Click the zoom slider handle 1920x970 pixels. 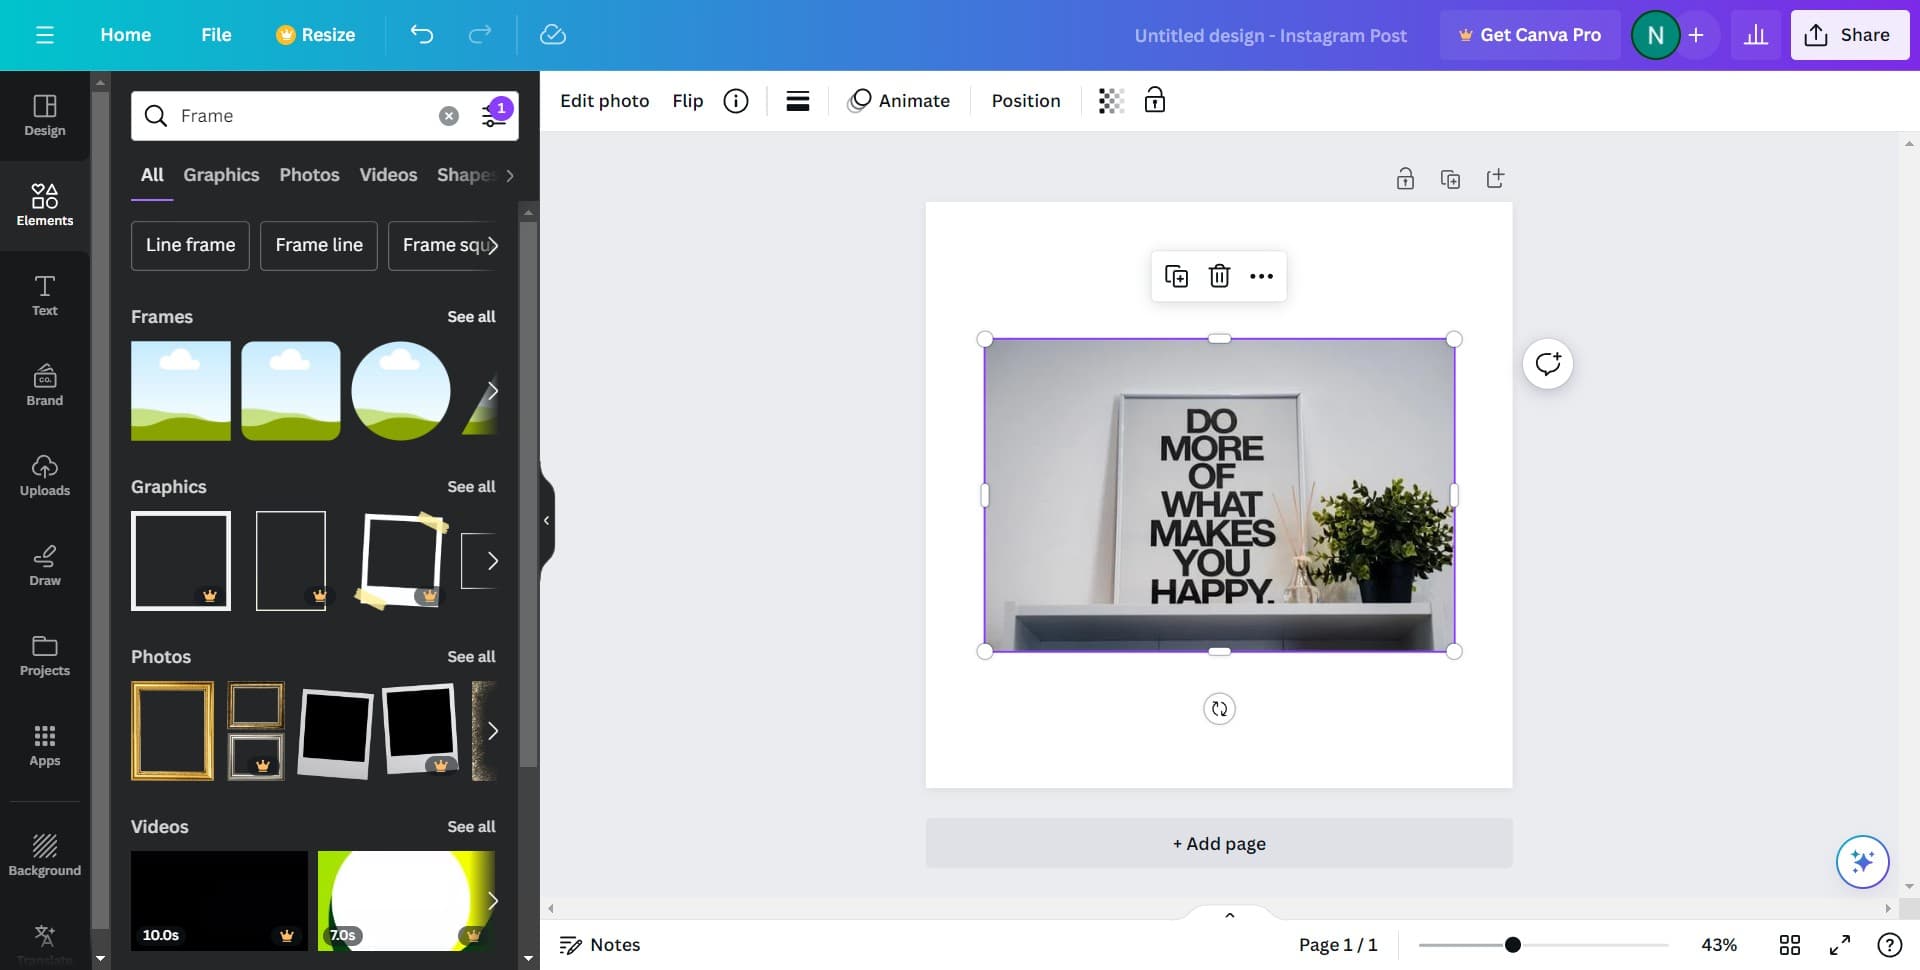click(1512, 945)
